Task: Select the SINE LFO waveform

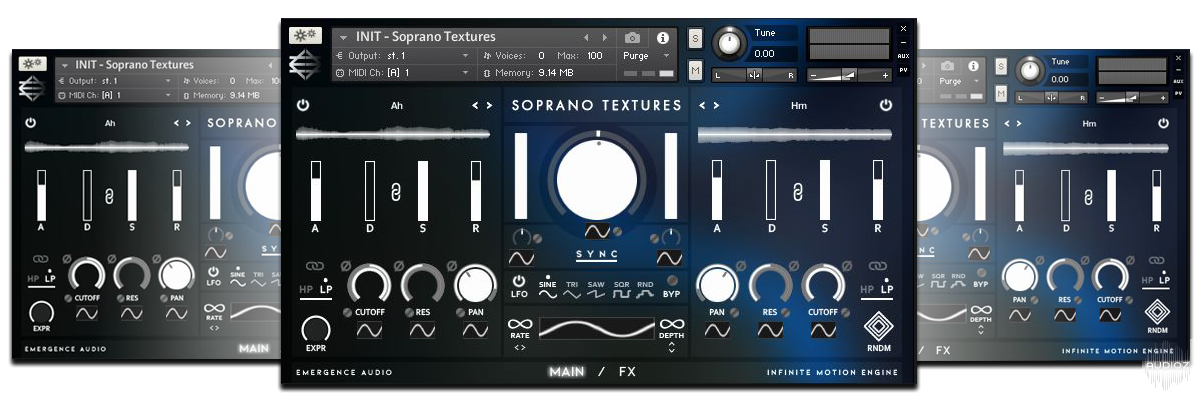Action: (547, 289)
